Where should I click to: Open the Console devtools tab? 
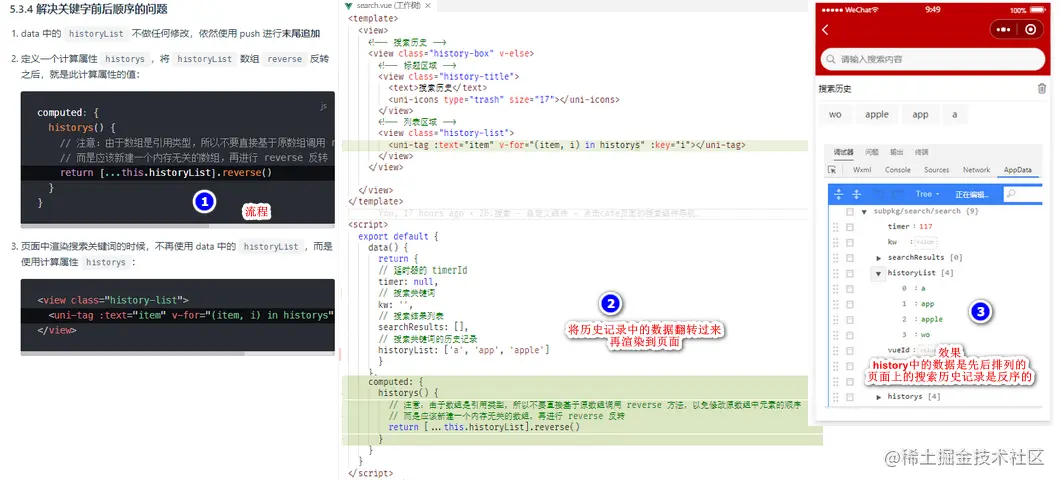click(898, 170)
